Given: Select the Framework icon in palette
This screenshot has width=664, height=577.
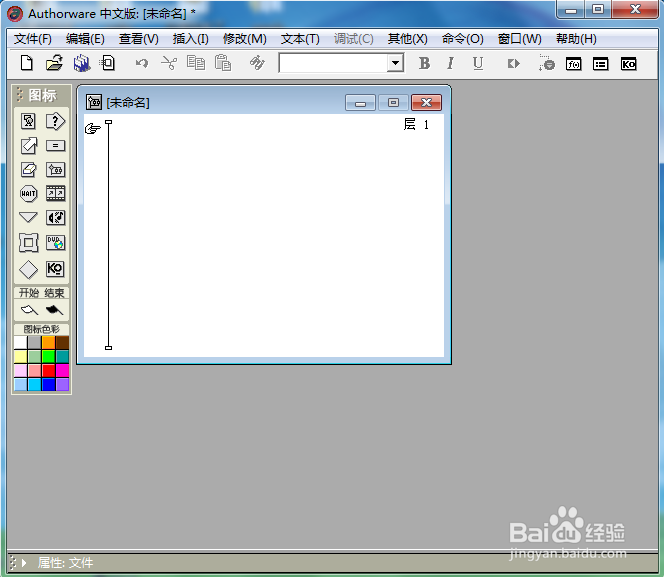Looking at the screenshot, I should click(28, 243).
